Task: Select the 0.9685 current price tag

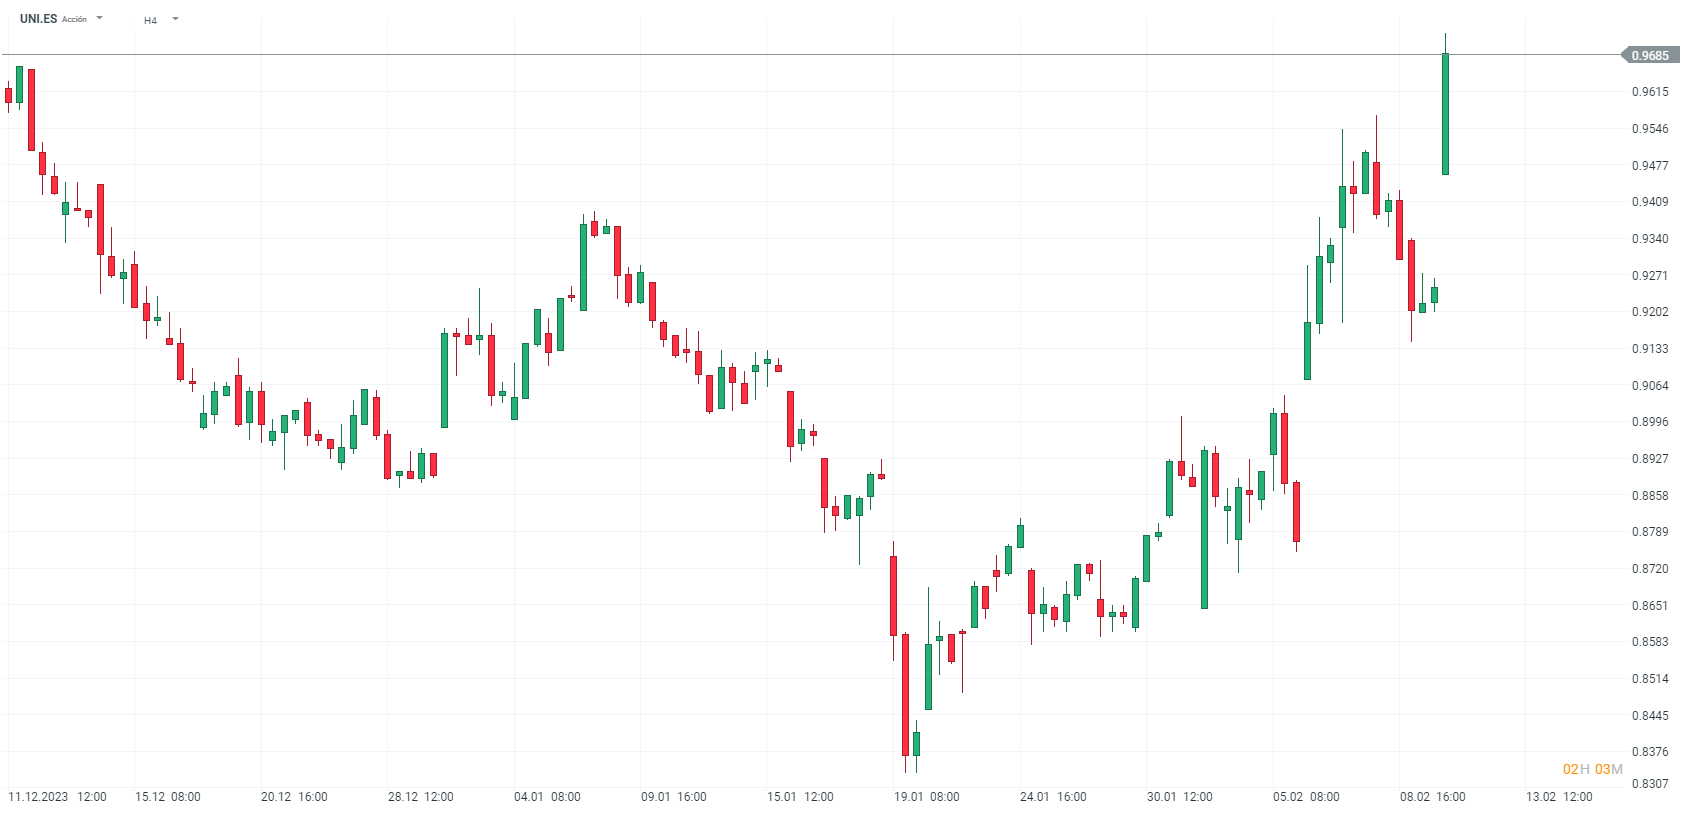Action: click(1649, 56)
